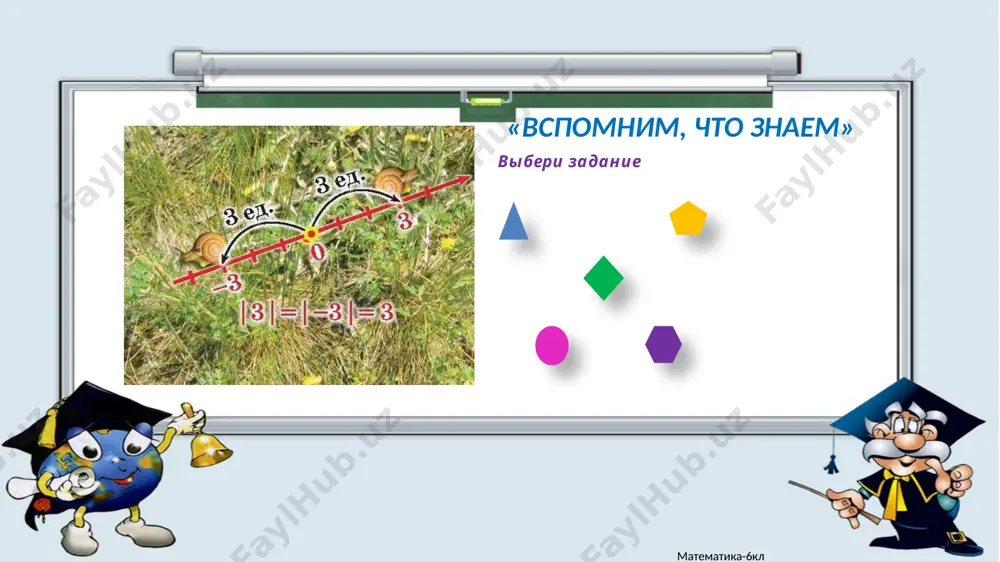
Task: Select the 'Математика-6кл' footer text
Action: [x=721, y=556]
